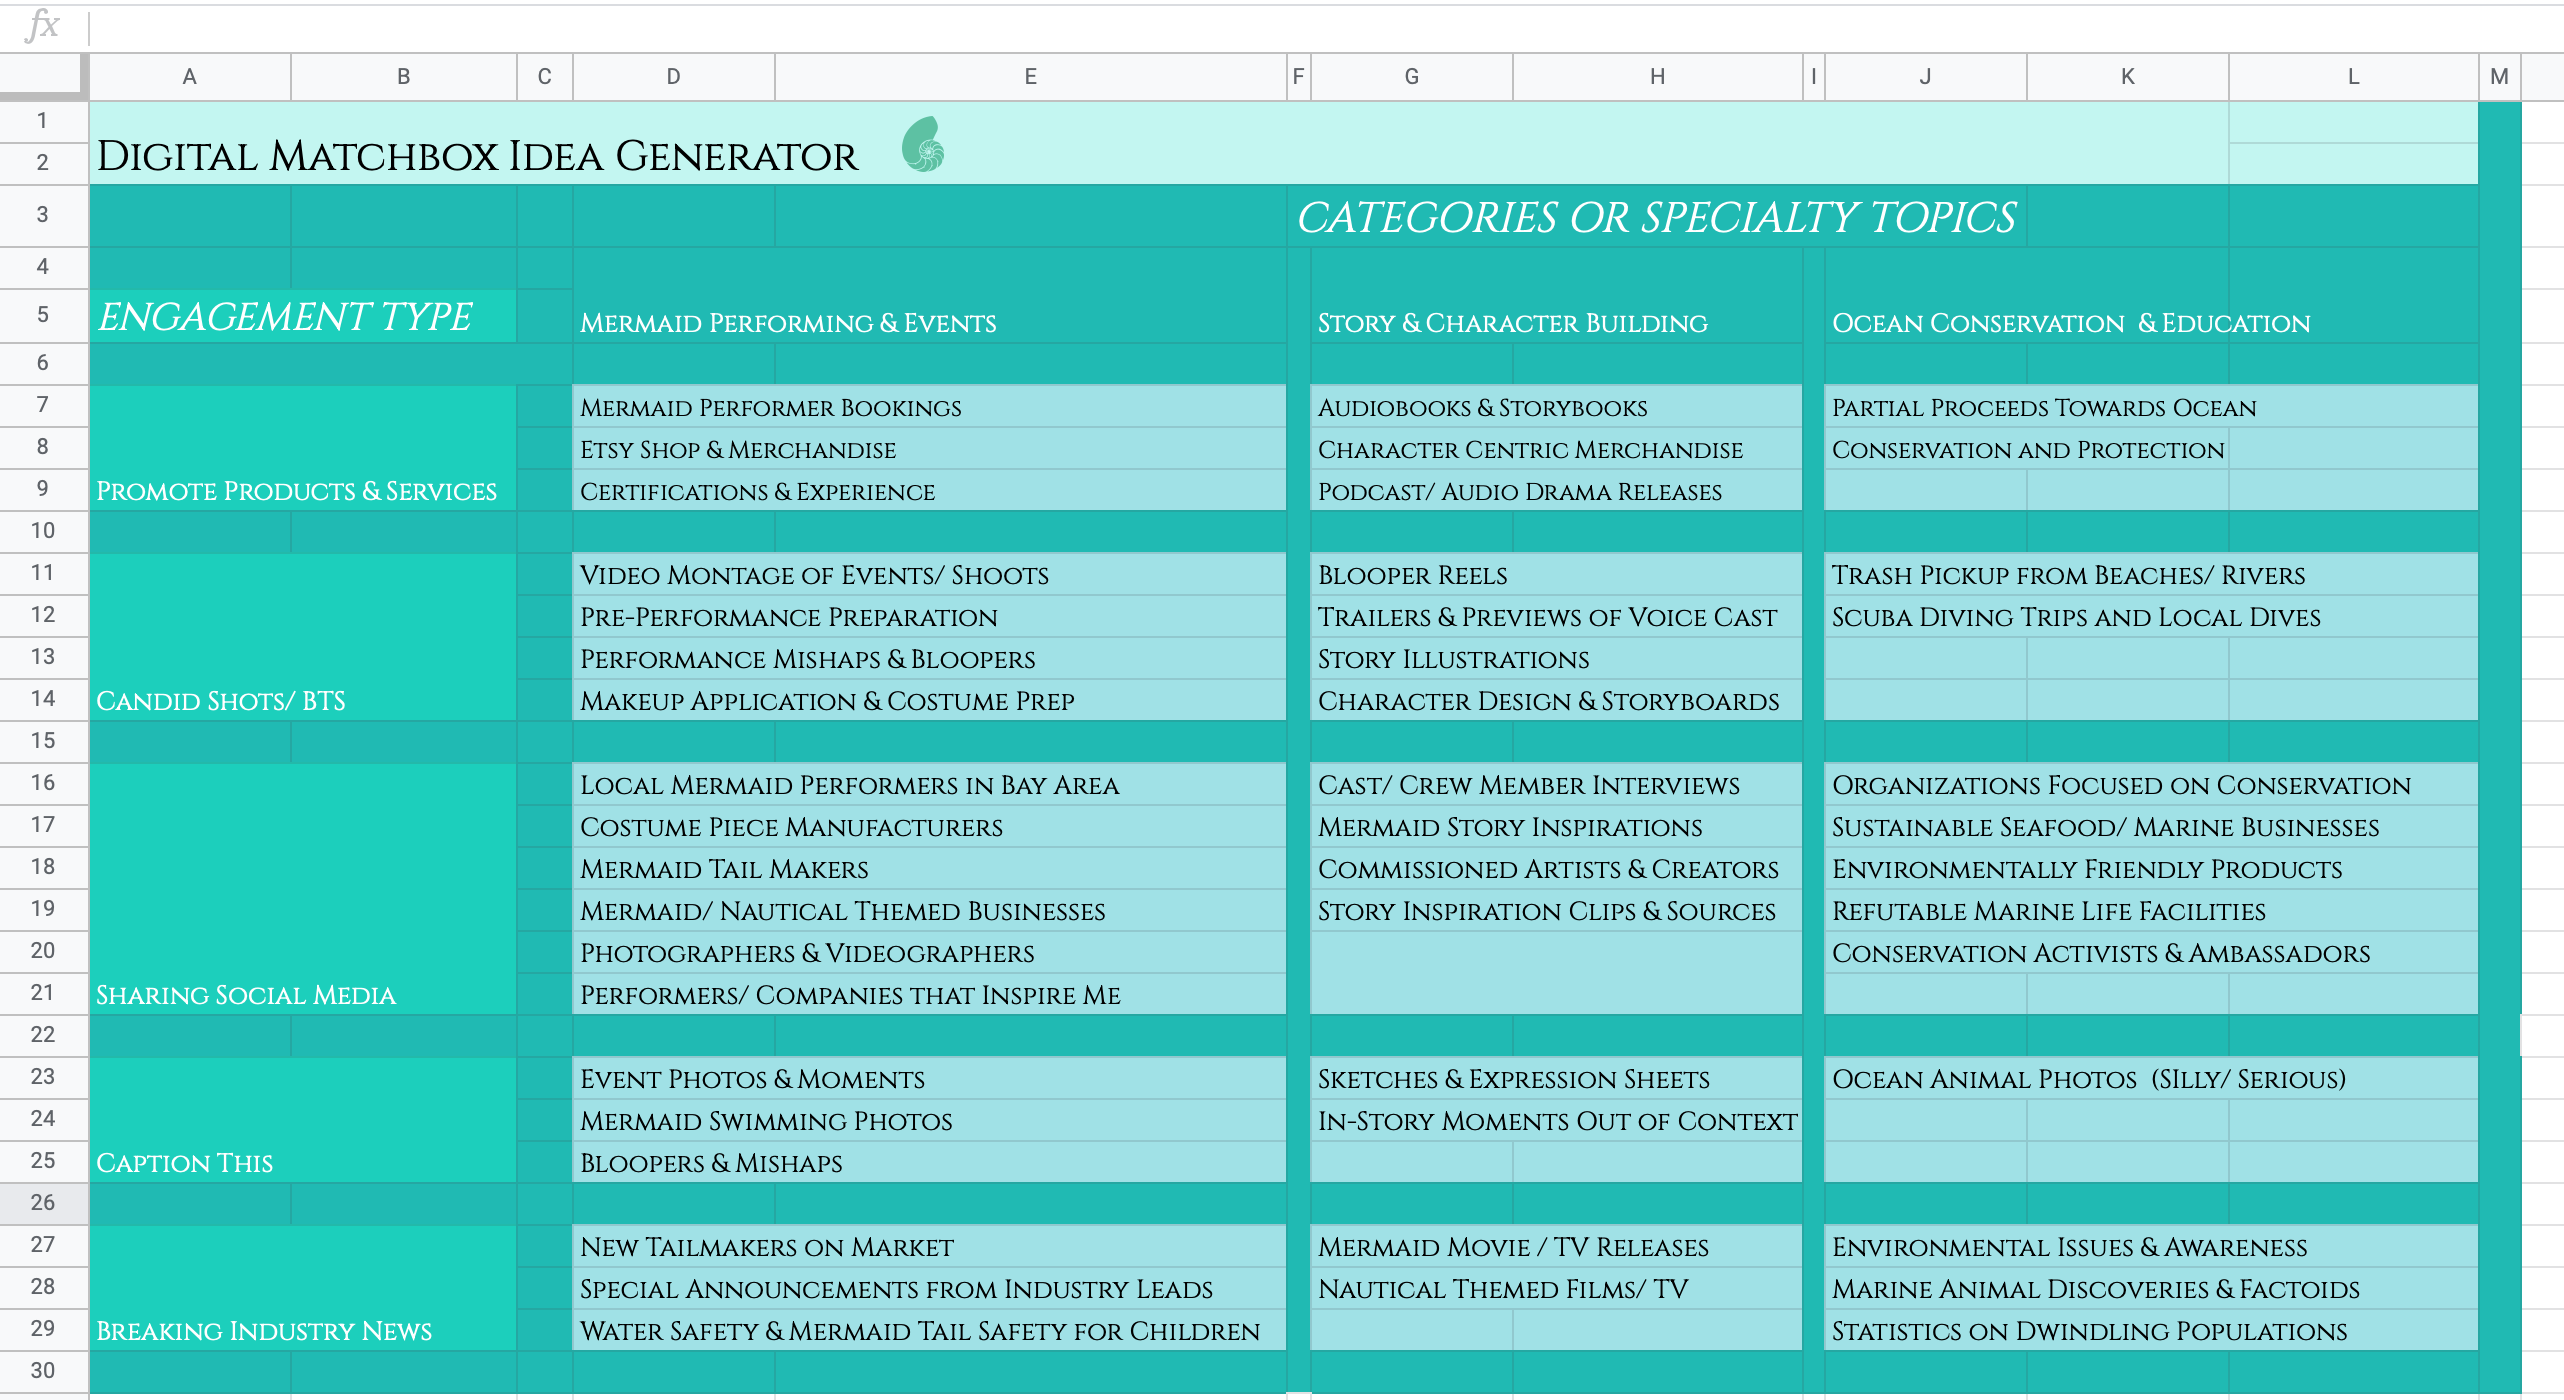Click the Promote Products & Services cell
Screen dimensions: 2564x1400
coord(303,449)
